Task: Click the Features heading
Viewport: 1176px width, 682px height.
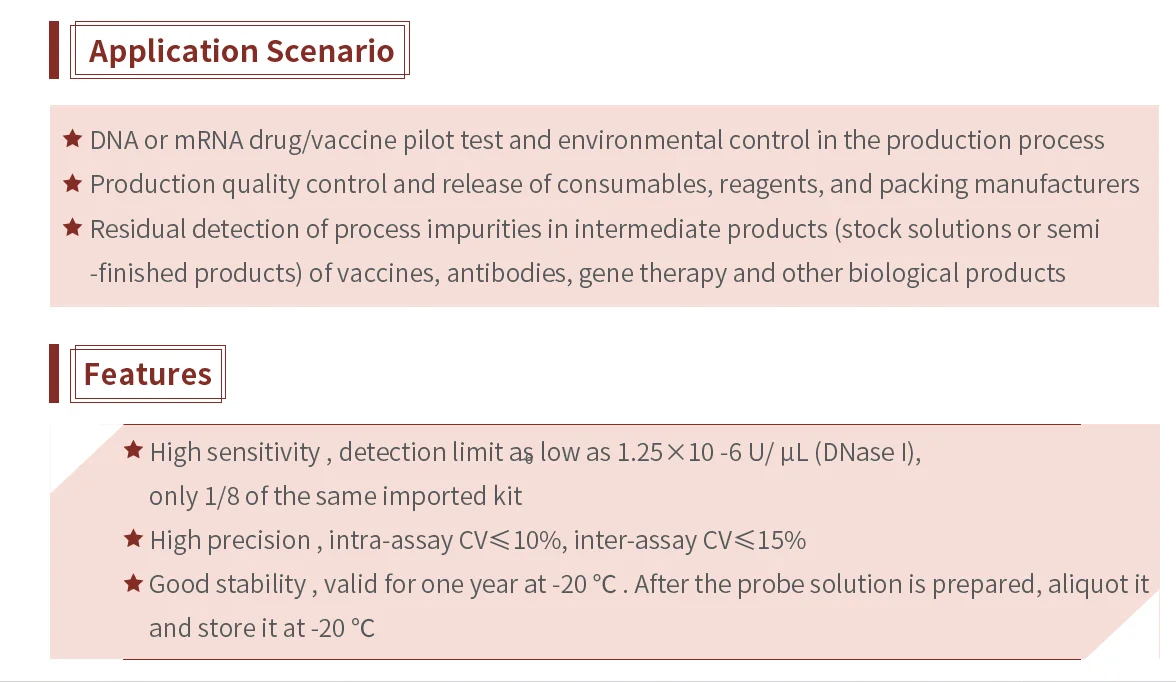Action: pos(148,374)
